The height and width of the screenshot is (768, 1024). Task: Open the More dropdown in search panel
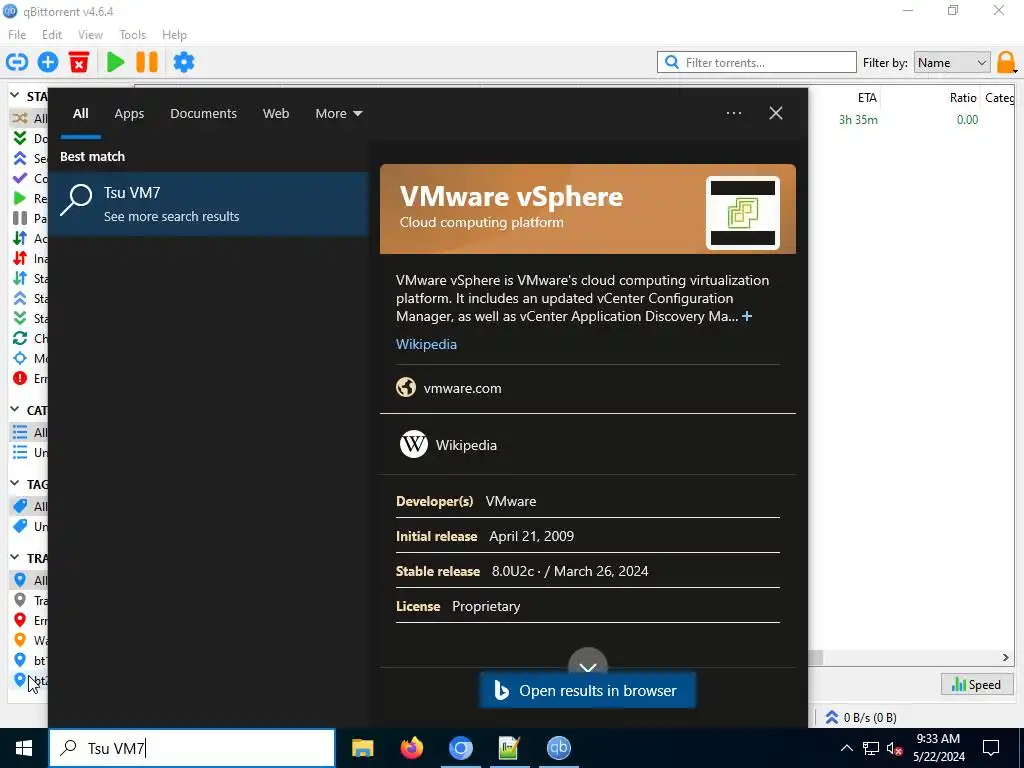(x=338, y=113)
